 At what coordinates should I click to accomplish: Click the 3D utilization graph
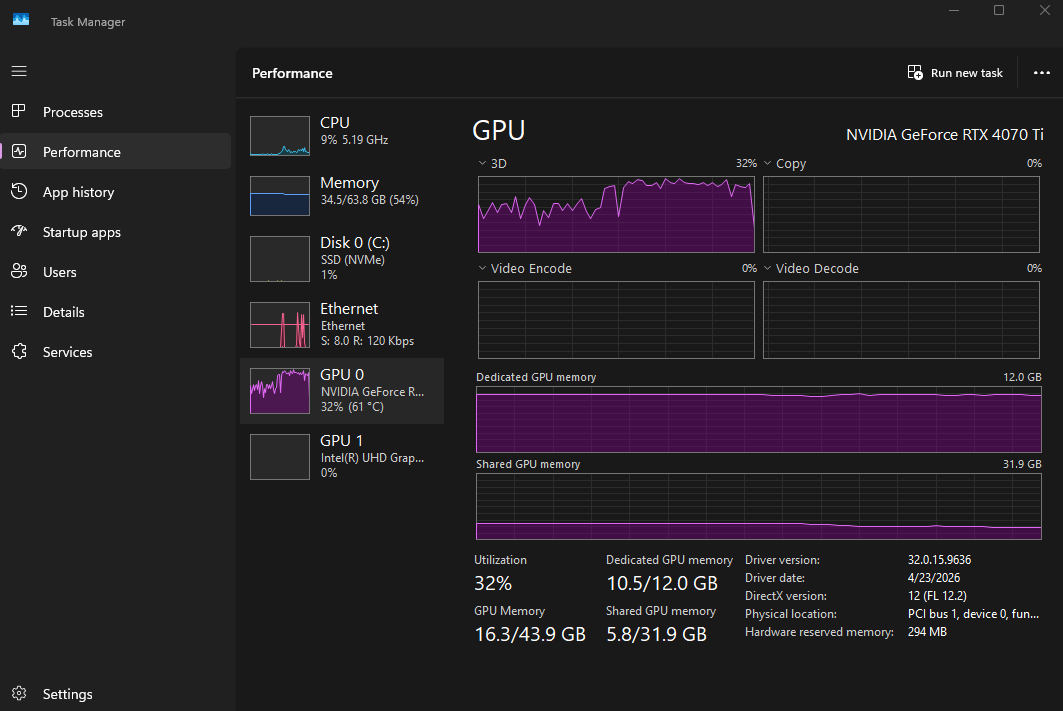click(x=616, y=214)
